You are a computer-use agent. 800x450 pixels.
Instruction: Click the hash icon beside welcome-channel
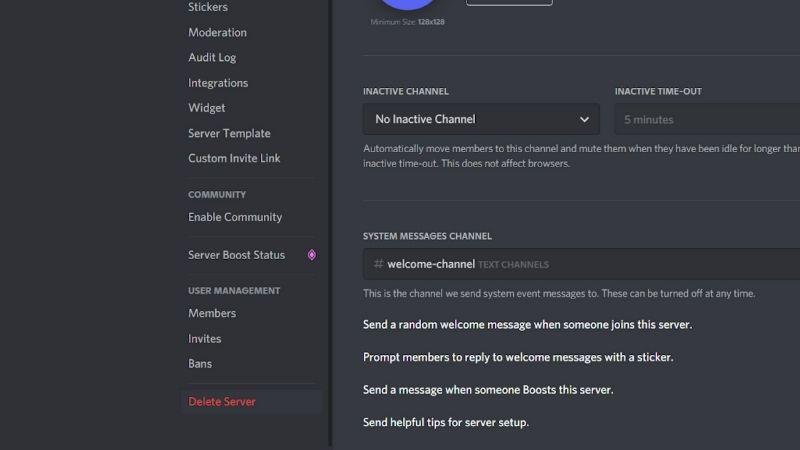(378, 264)
